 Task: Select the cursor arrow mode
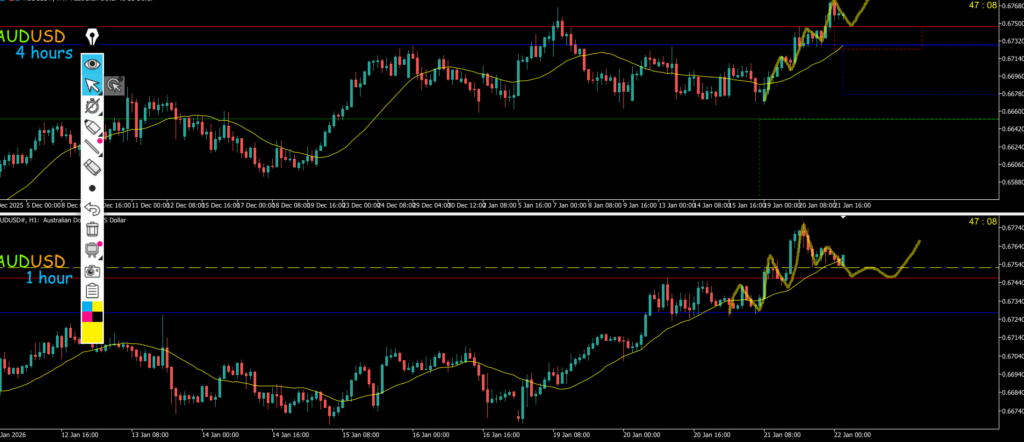(92, 84)
